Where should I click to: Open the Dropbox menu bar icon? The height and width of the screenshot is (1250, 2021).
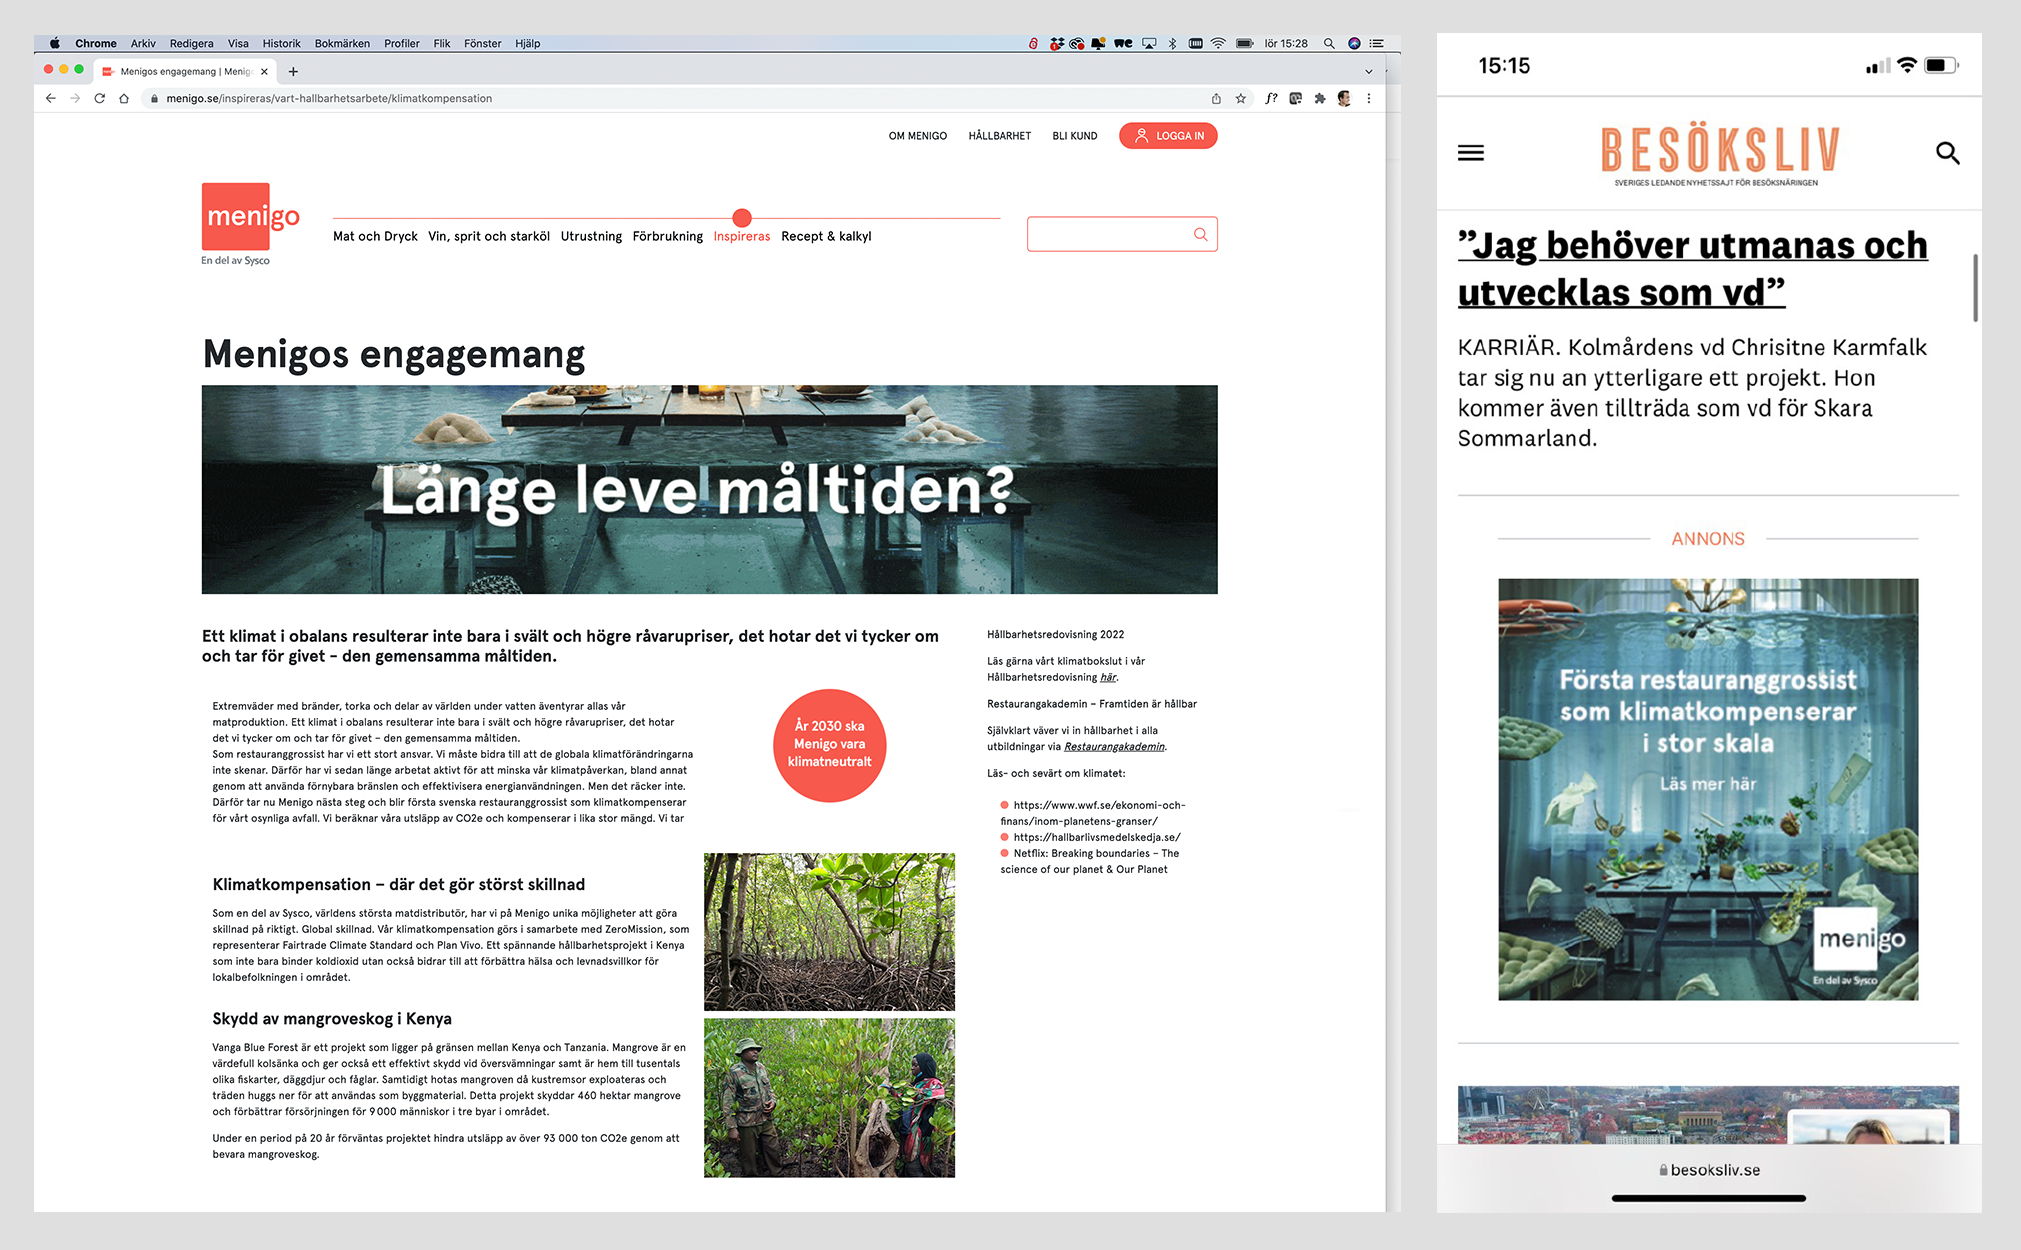point(1056,43)
